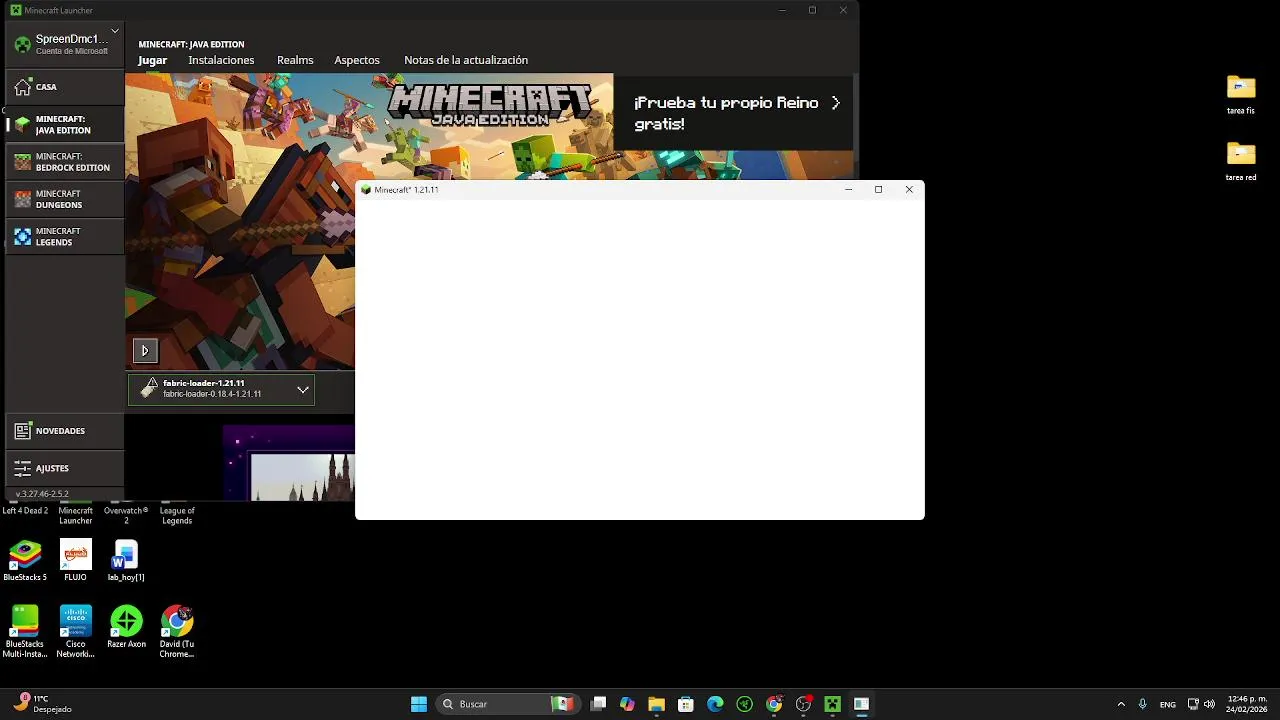Open clock showing 12:46 p. m.
Image resolution: width=1280 pixels, height=720 pixels.
[1247, 704]
